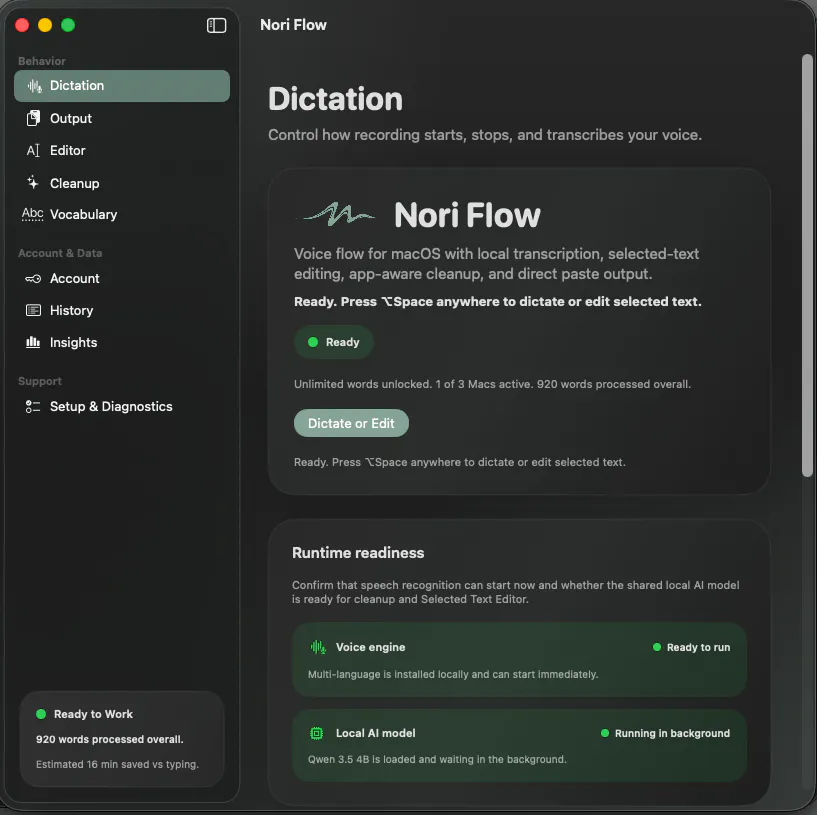Open the Account page
Viewport: 817px width, 815px height.
[122, 279]
